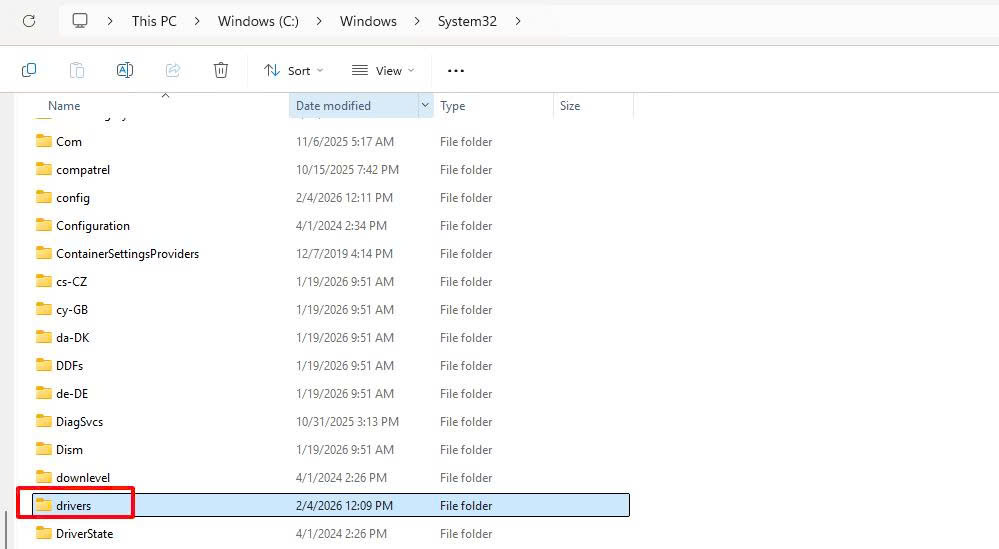Select the DriverState folder
This screenshot has height=549, width=999.
point(331,534)
